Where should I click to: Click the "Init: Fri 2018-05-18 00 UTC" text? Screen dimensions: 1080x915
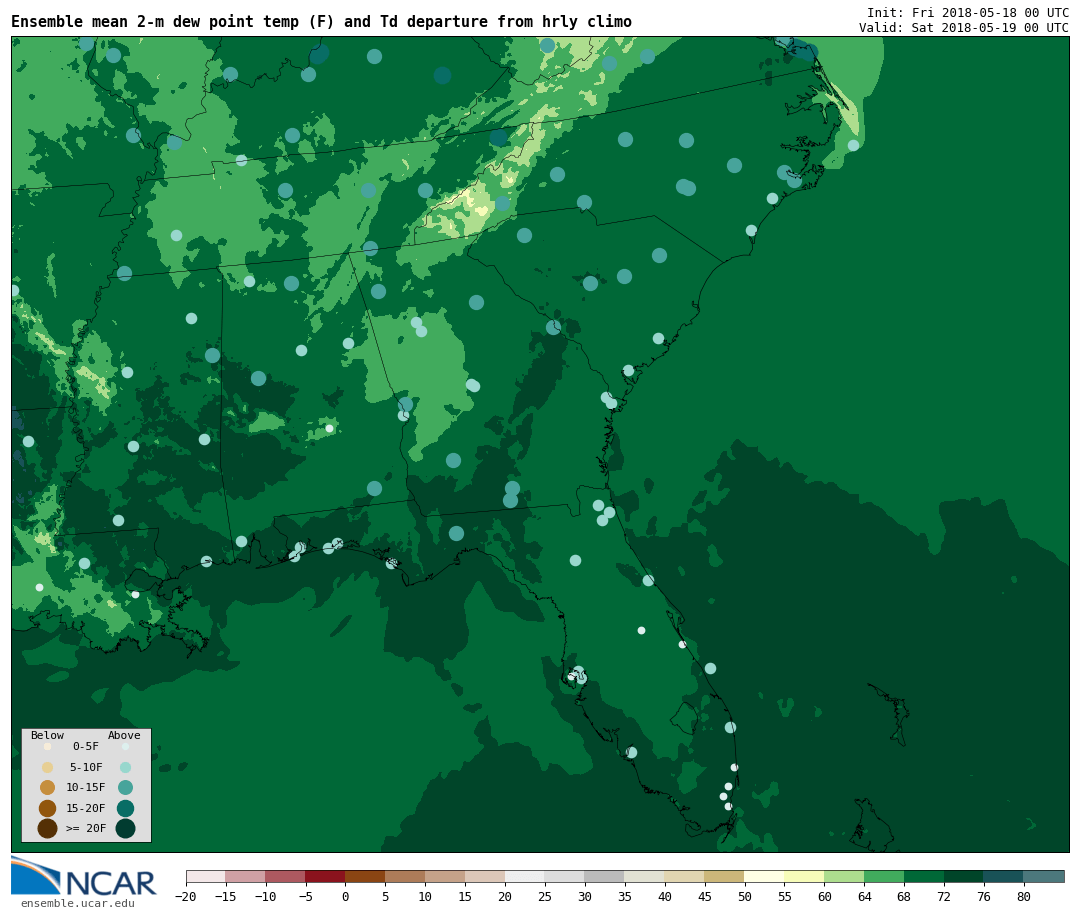coord(968,12)
